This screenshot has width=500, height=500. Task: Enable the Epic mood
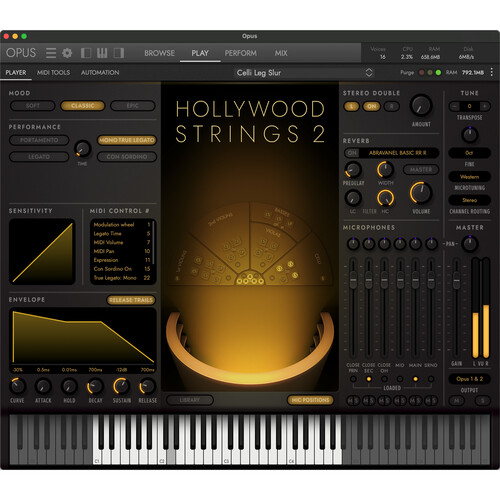click(x=133, y=106)
